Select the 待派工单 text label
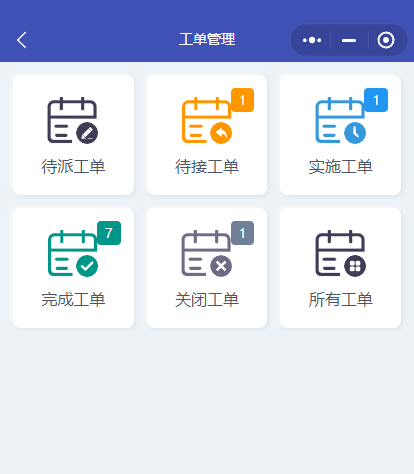The width and height of the screenshot is (414, 474). [73, 167]
